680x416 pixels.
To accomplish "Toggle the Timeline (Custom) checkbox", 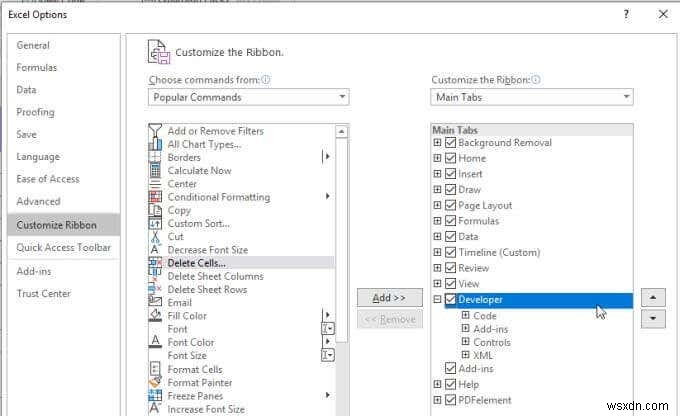I will (451, 252).
